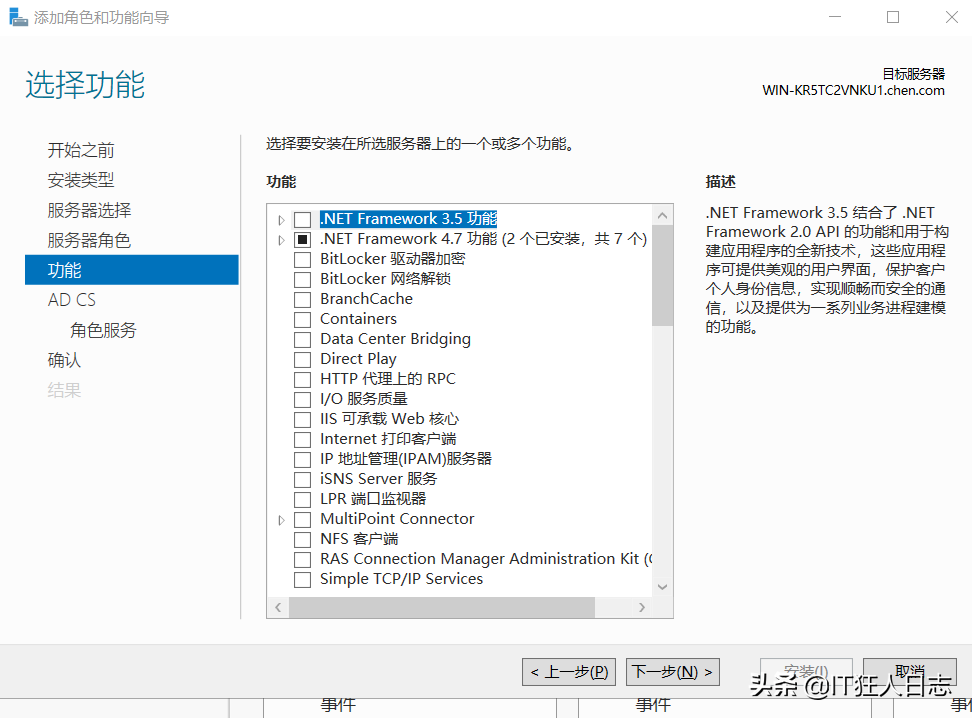972x718 pixels.
Task: Switch to 服务器选择 step
Action: tap(89, 210)
